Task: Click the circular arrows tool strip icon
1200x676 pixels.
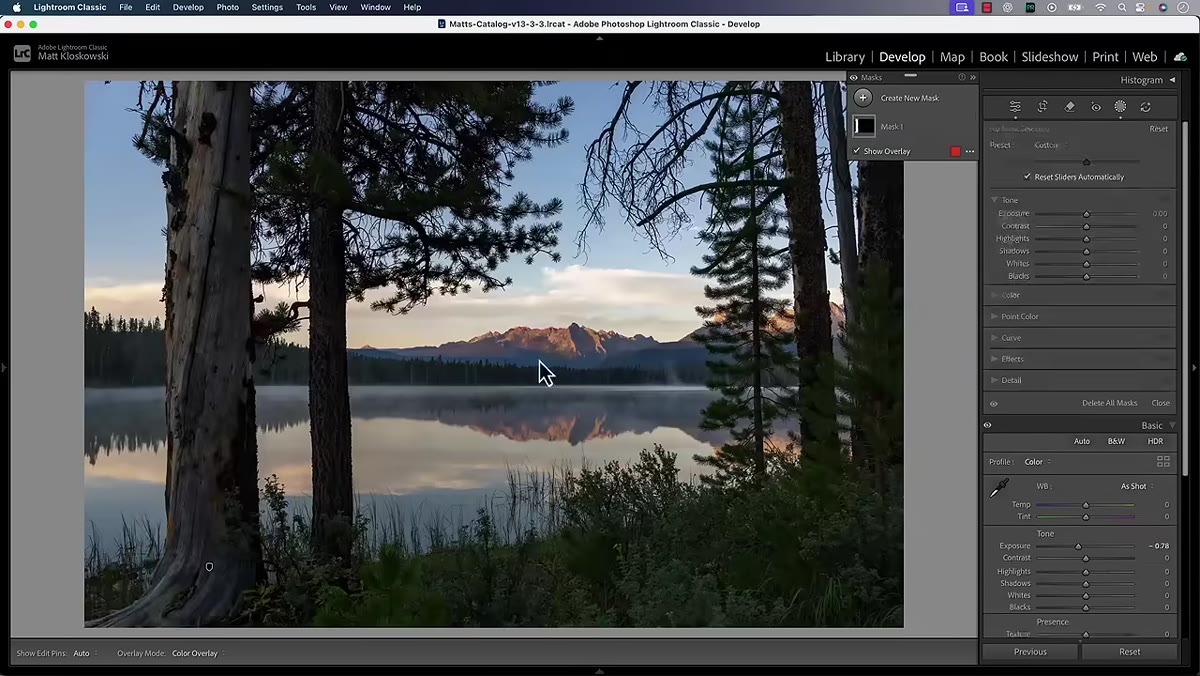Action: tap(1145, 107)
